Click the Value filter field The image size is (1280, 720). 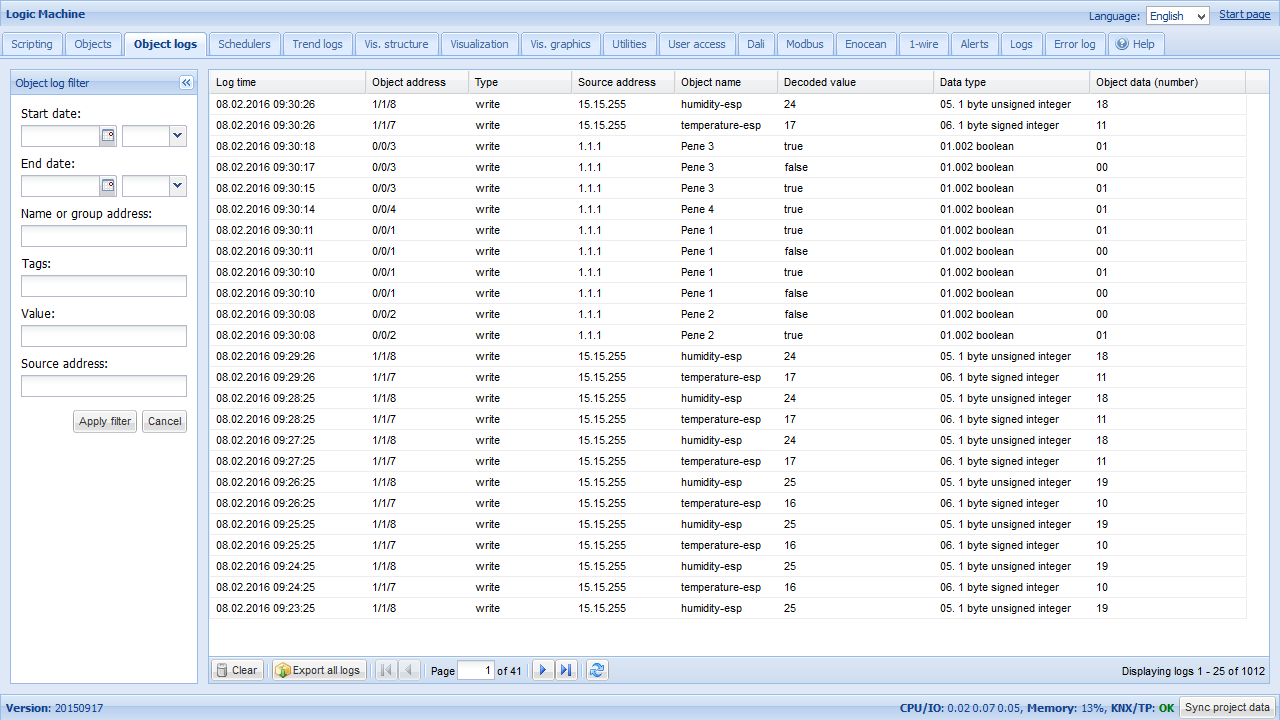click(x=104, y=336)
